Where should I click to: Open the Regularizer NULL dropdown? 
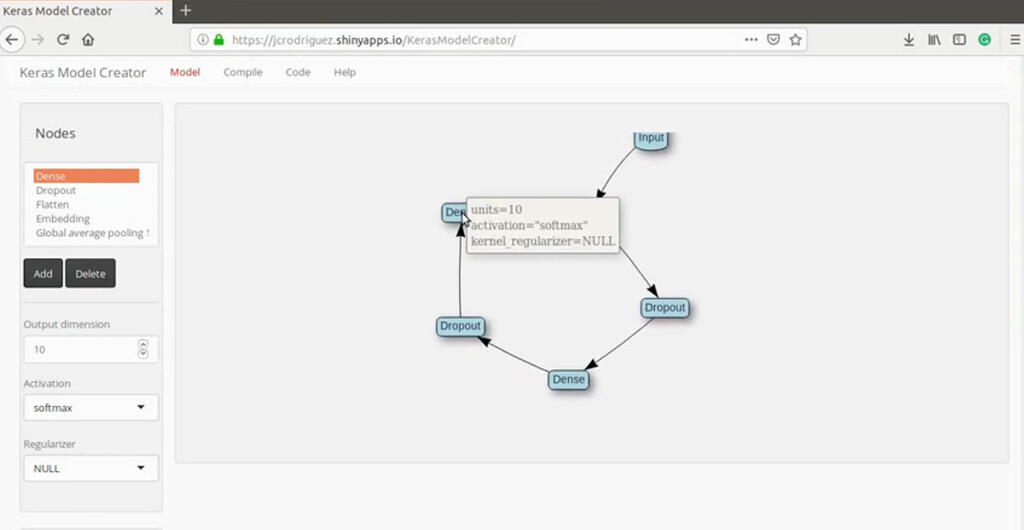point(91,469)
